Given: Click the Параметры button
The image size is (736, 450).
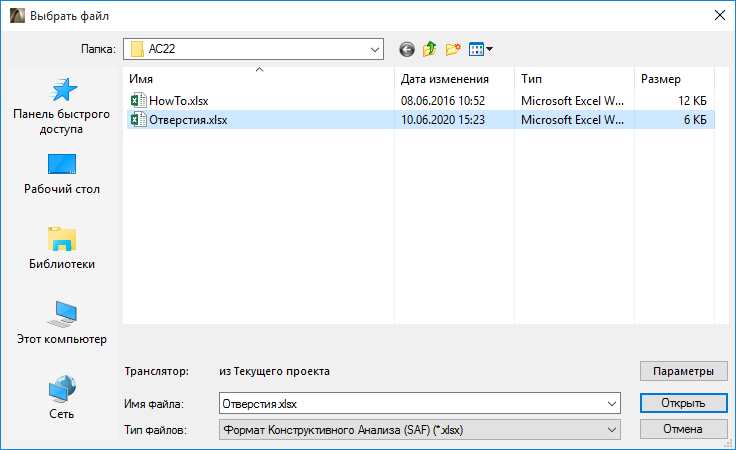Looking at the screenshot, I should [x=684, y=371].
